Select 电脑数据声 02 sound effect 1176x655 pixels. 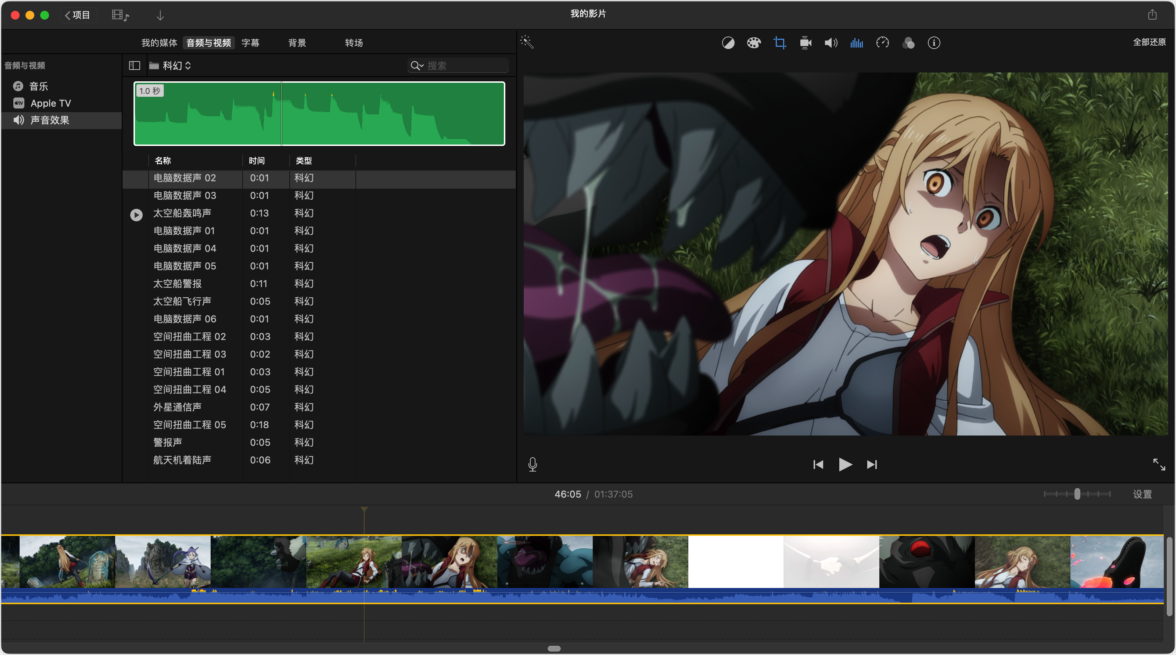pyautogui.click(x=319, y=179)
